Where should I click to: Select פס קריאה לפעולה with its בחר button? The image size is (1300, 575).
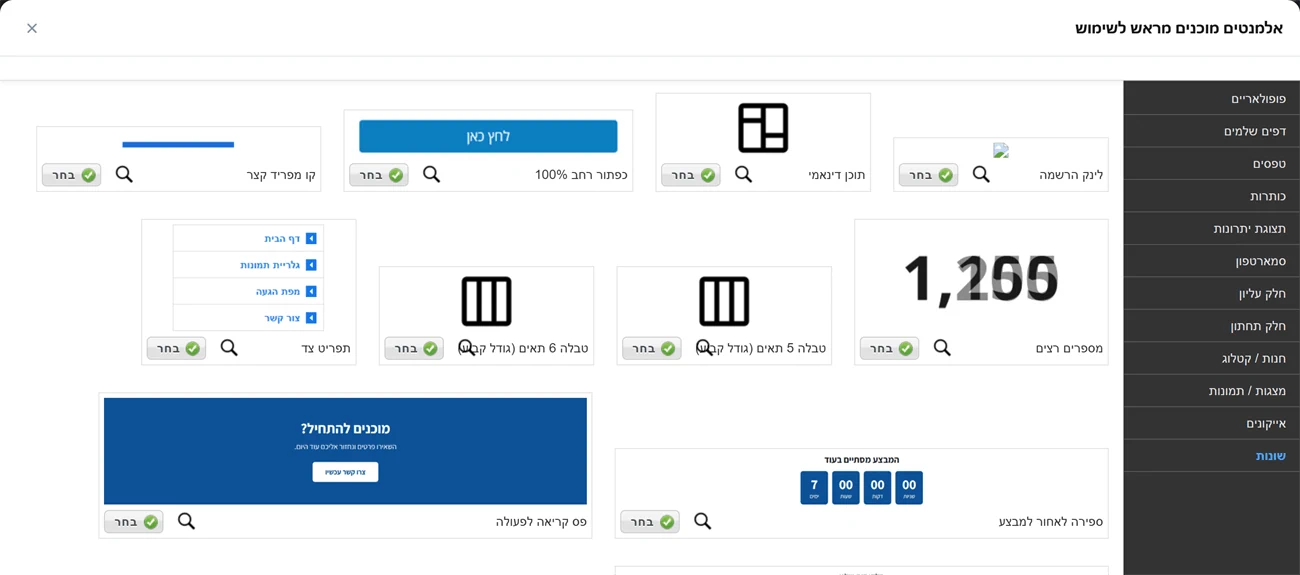point(133,522)
